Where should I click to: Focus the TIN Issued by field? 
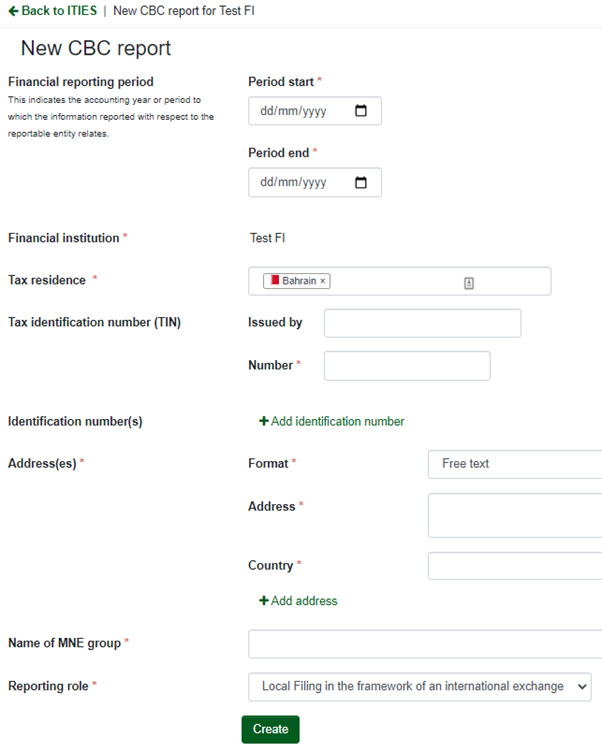[423, 323]
